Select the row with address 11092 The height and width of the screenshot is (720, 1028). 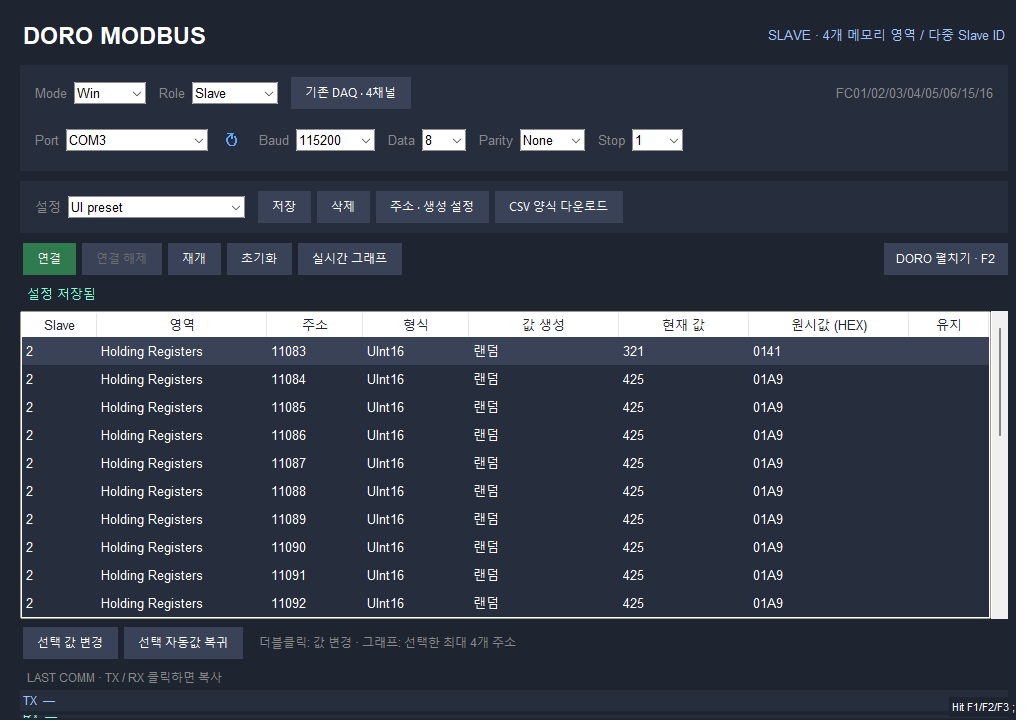coord(505,603)
